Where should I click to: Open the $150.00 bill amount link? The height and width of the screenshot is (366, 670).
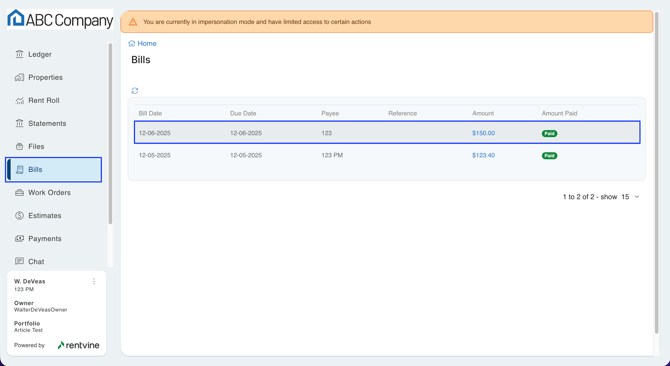click(483, 133)
